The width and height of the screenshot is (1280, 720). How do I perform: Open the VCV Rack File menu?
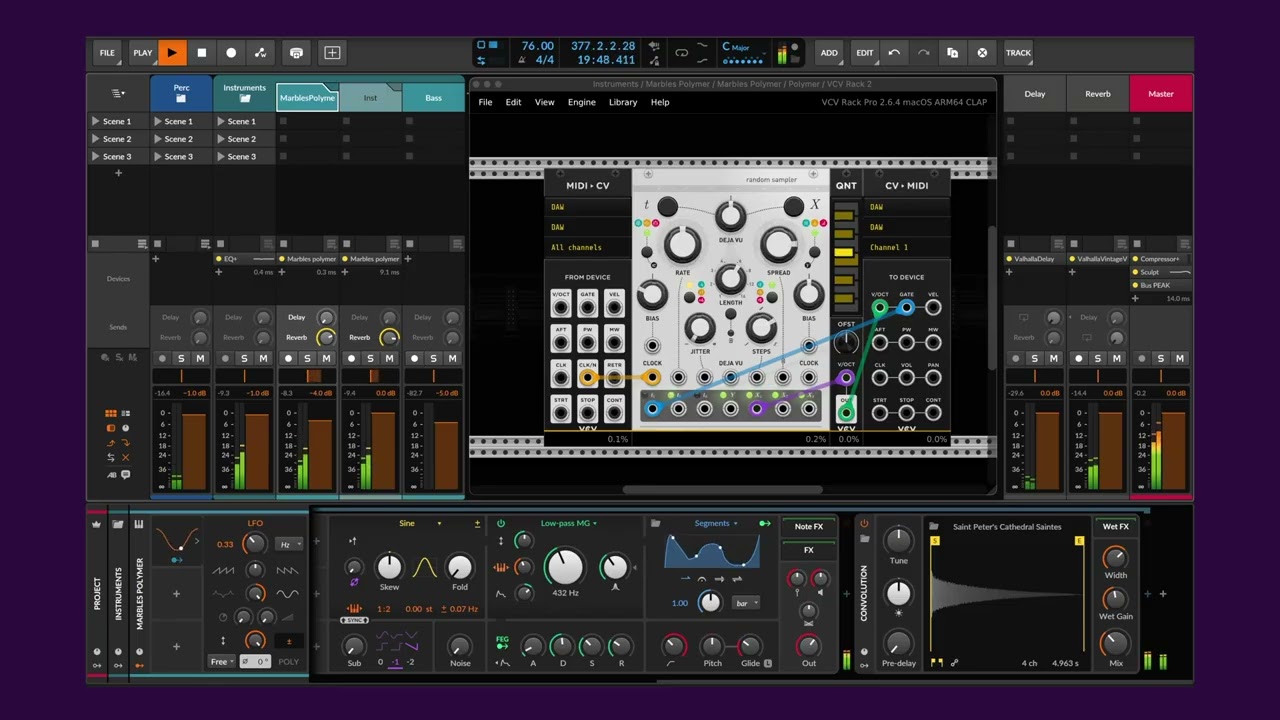485,102
